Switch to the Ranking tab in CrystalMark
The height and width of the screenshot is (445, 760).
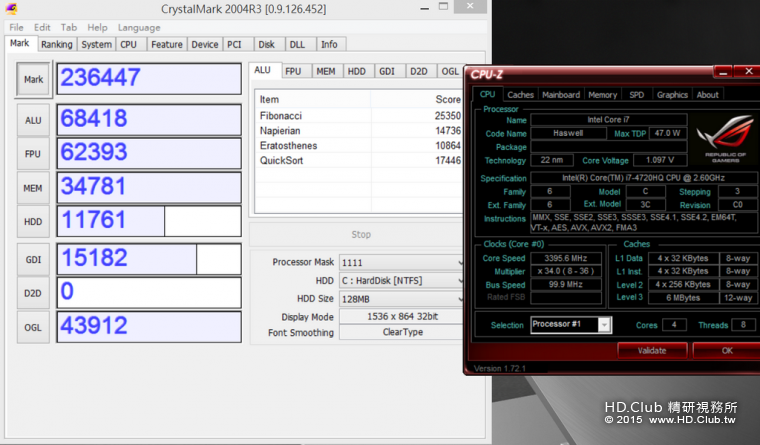click(56, 44)
